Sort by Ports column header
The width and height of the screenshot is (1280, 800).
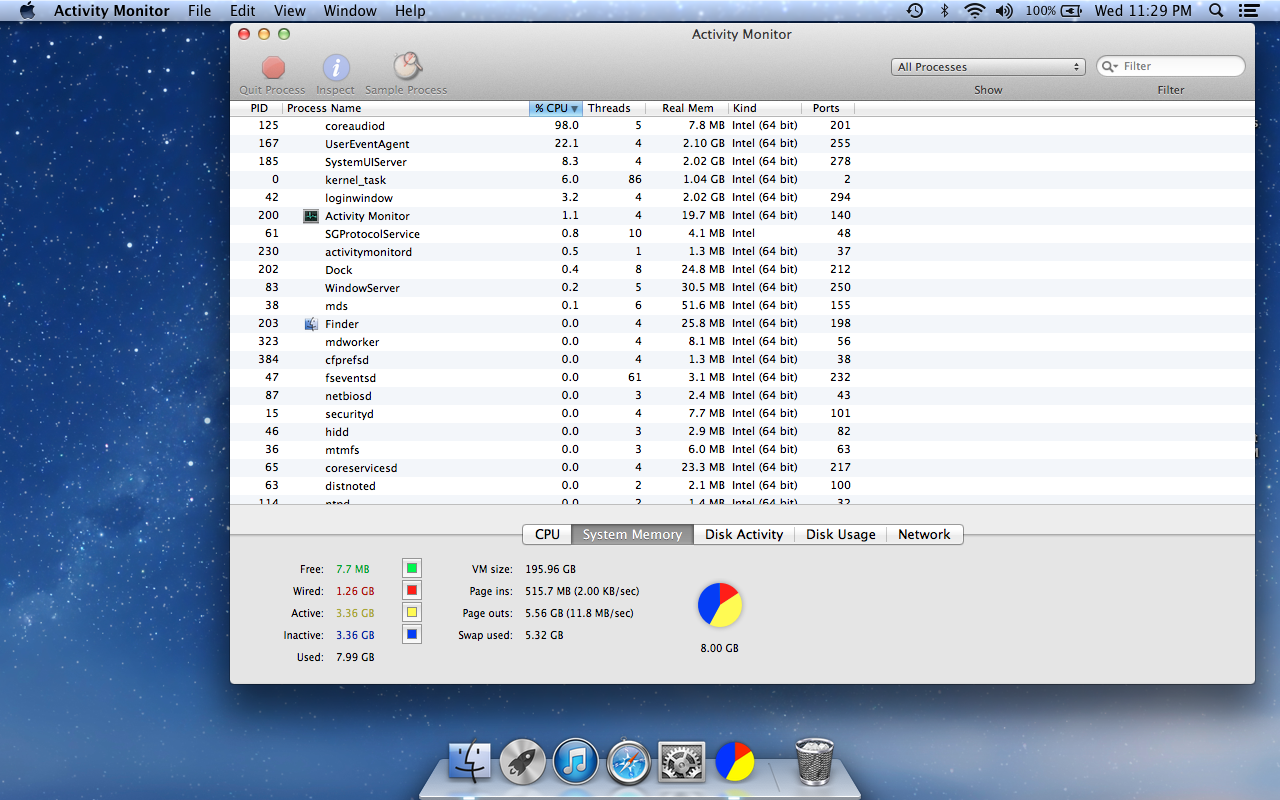828,108
